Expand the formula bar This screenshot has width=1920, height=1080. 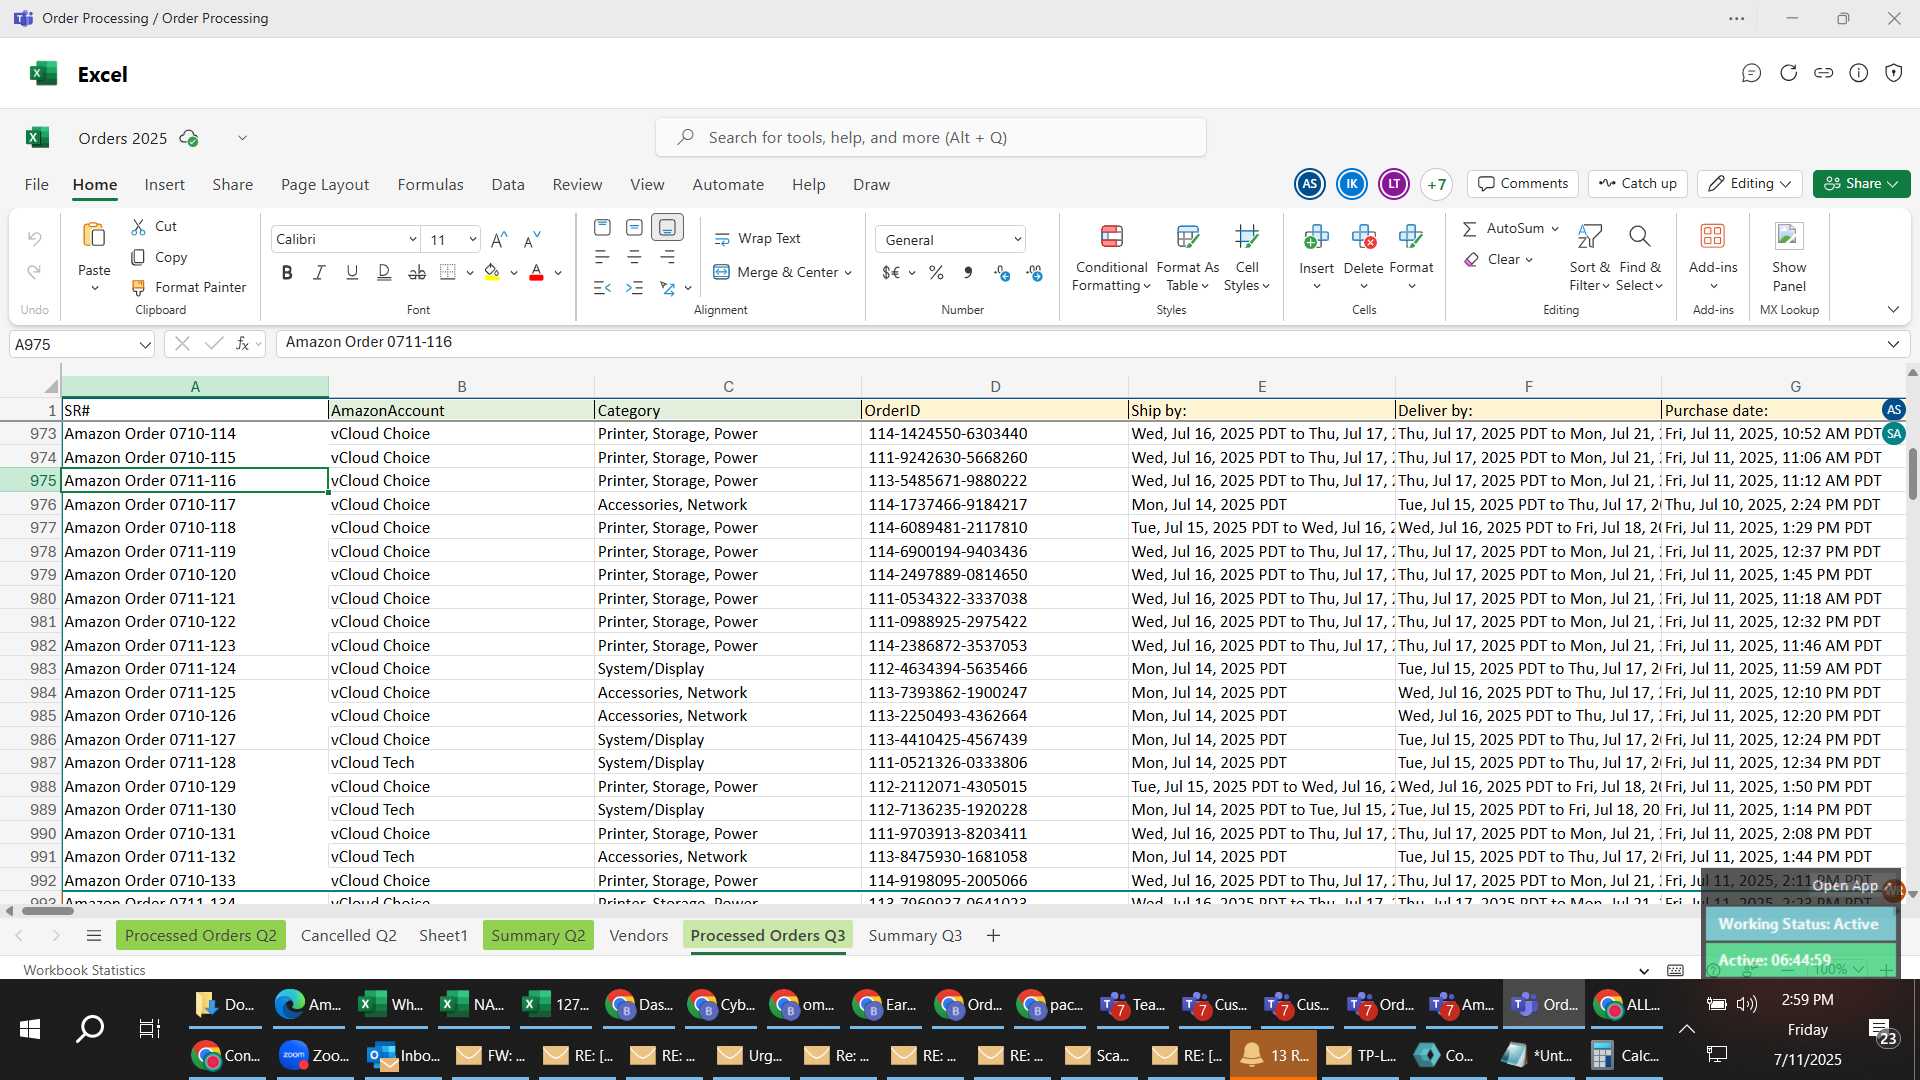click(1893, 344)
